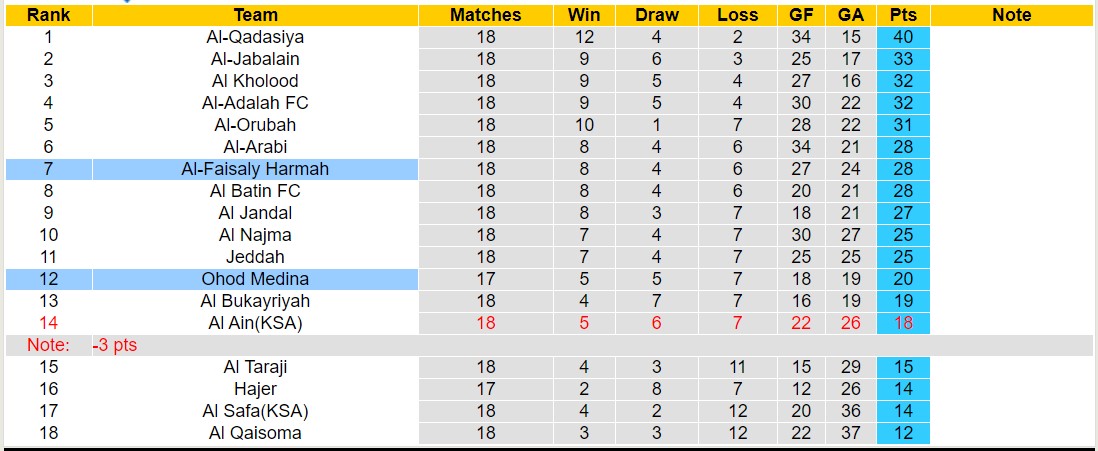Click the Note column header
The width and height of the screenshot is (1098, 451).
tap(1011, 15)
